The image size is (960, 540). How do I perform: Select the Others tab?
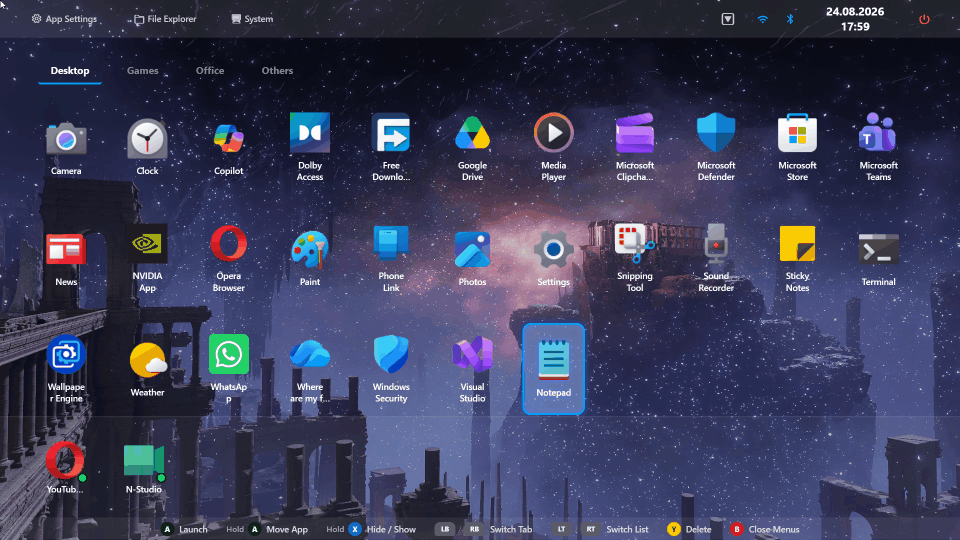277,70
